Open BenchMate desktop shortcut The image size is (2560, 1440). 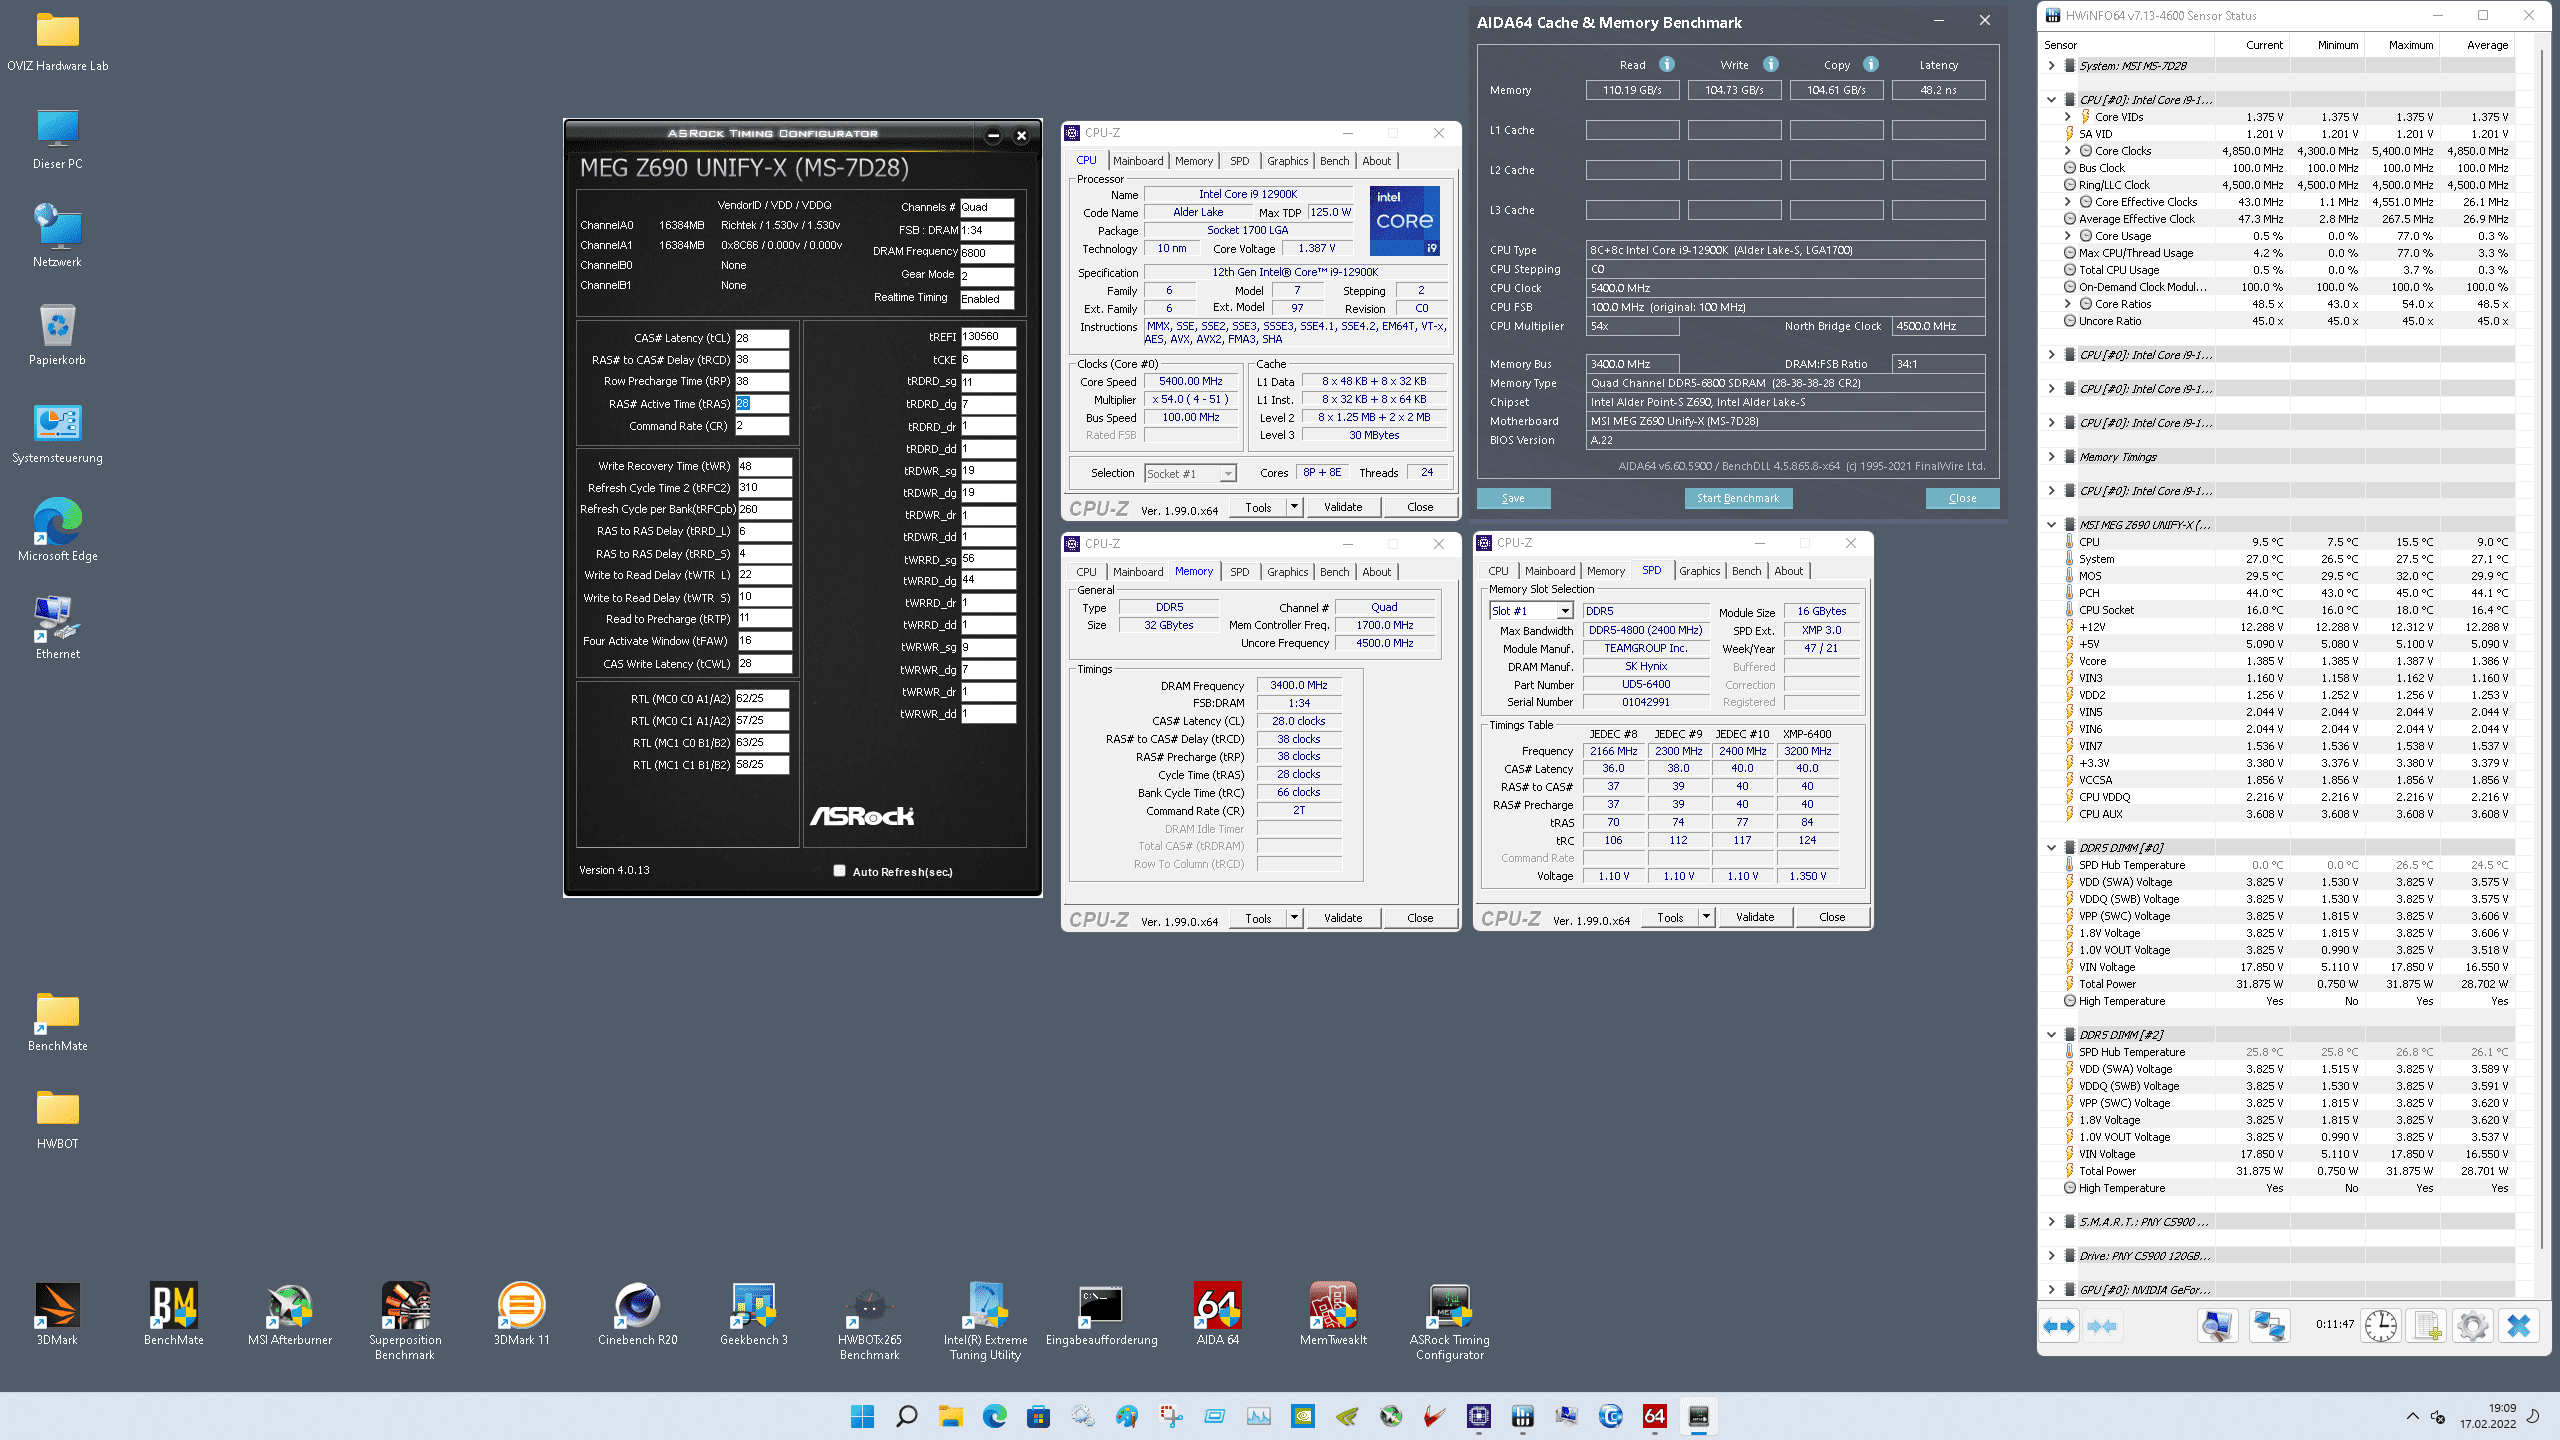click(x=173, y=1315)
